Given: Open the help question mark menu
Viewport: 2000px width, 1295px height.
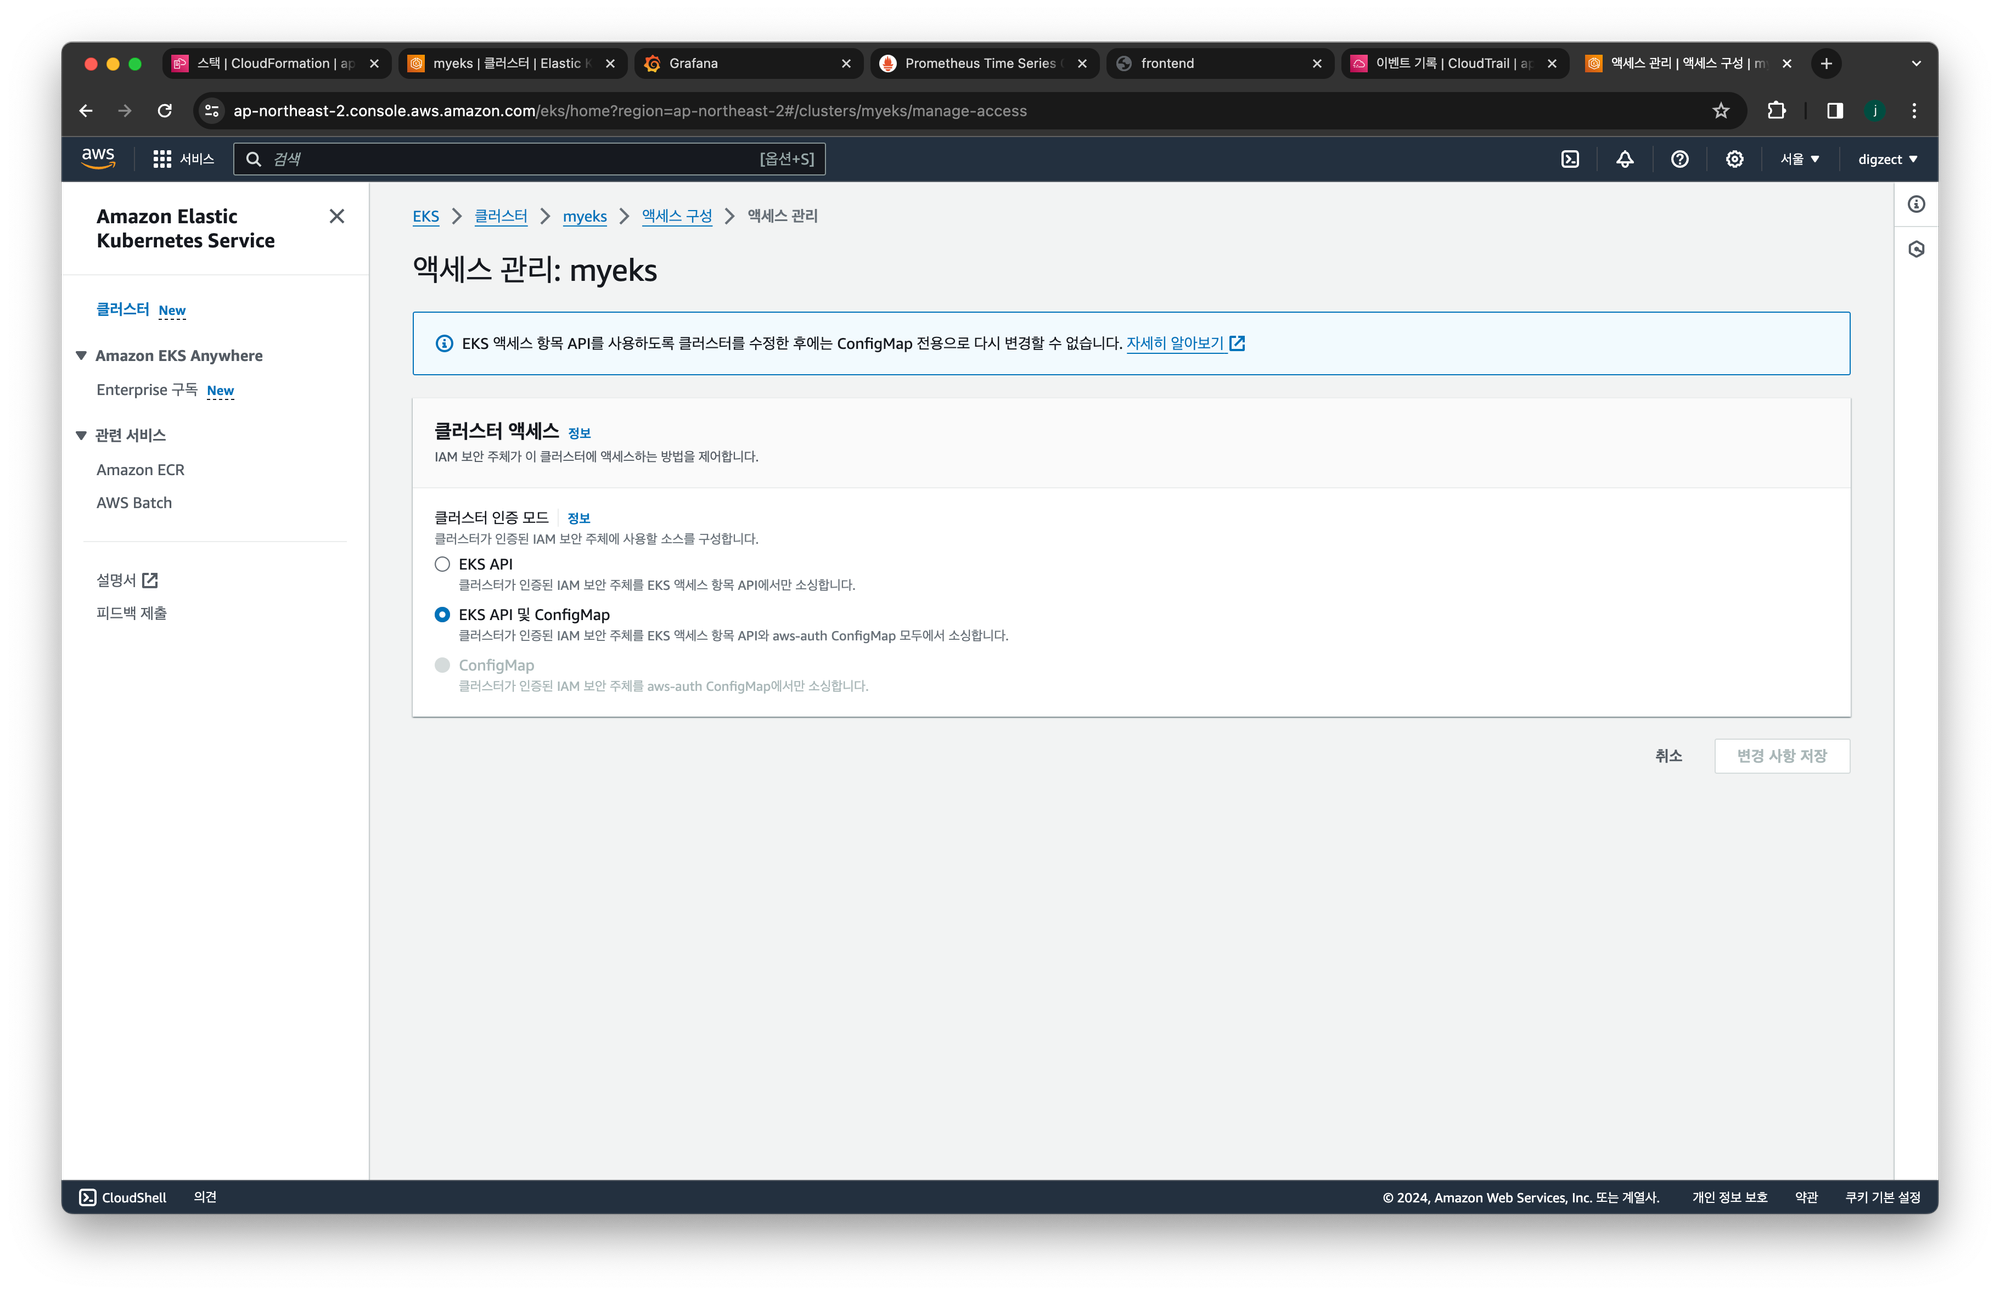Looking at the screenshot, I should (x=1680, y=159).
